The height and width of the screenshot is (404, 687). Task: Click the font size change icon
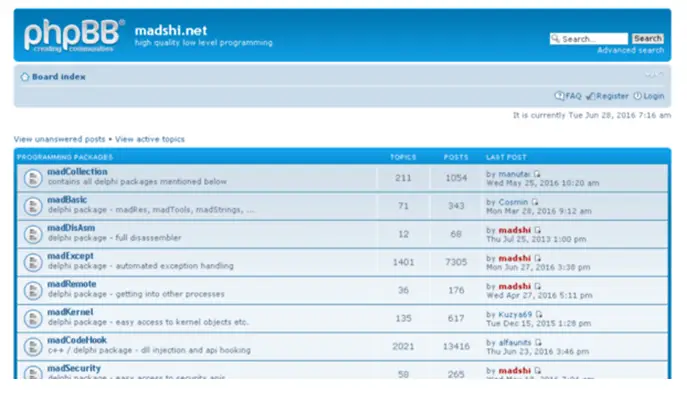coord(654,75)
